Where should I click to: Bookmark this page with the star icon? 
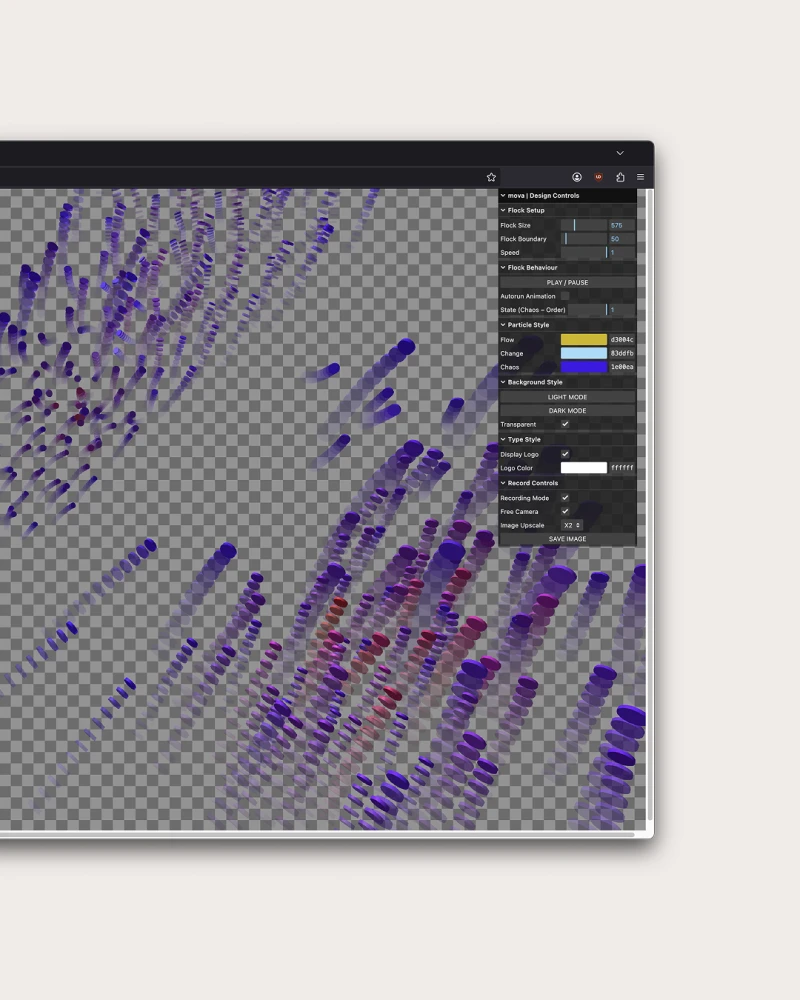(x=491, y=177)
